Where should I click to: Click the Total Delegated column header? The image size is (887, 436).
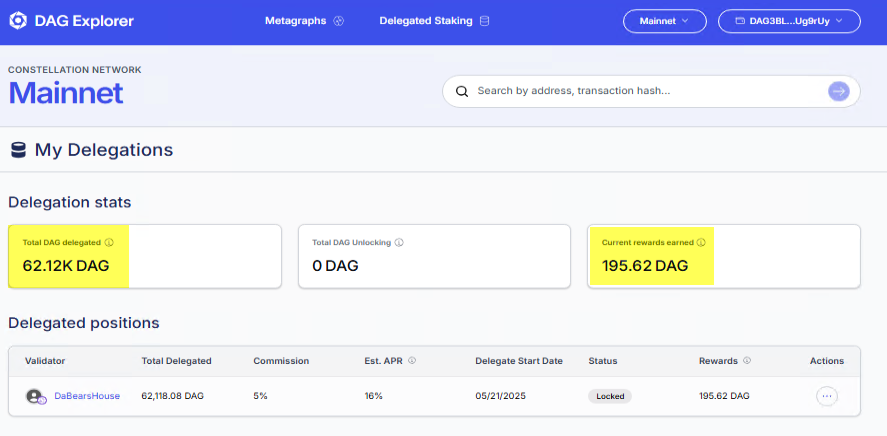pyautogui.click(x=176, y=361)
